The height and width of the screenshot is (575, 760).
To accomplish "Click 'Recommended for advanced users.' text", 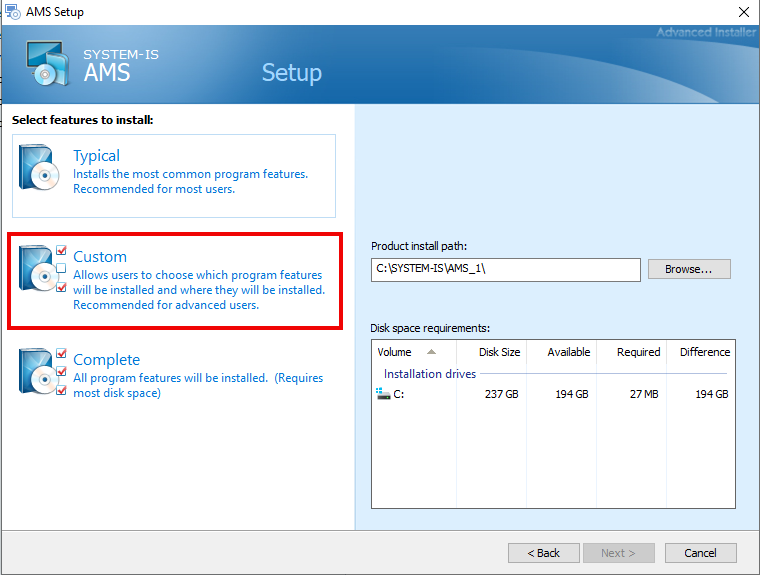I will 166,305.
